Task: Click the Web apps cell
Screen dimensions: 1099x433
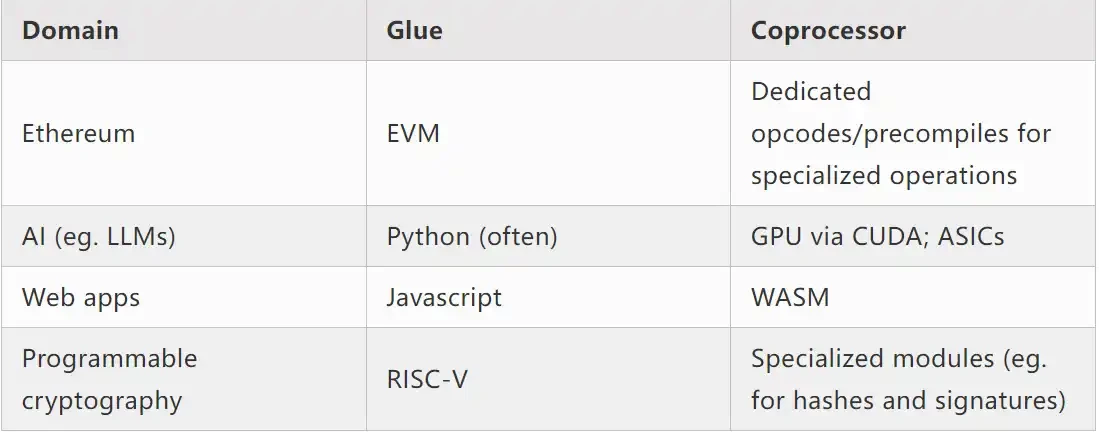Action: click(80, 297)
